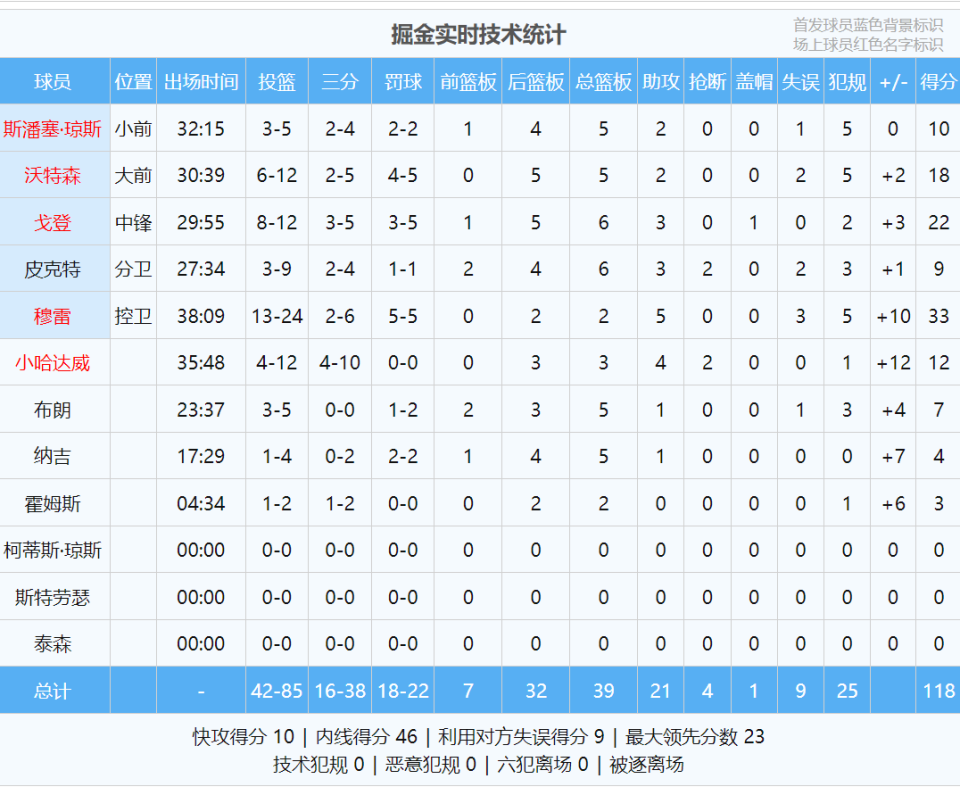Viewport: 960px width, 787px height.
Task: Click 穆雷's 13-24 field goal cell
Action: coord(277,316)
